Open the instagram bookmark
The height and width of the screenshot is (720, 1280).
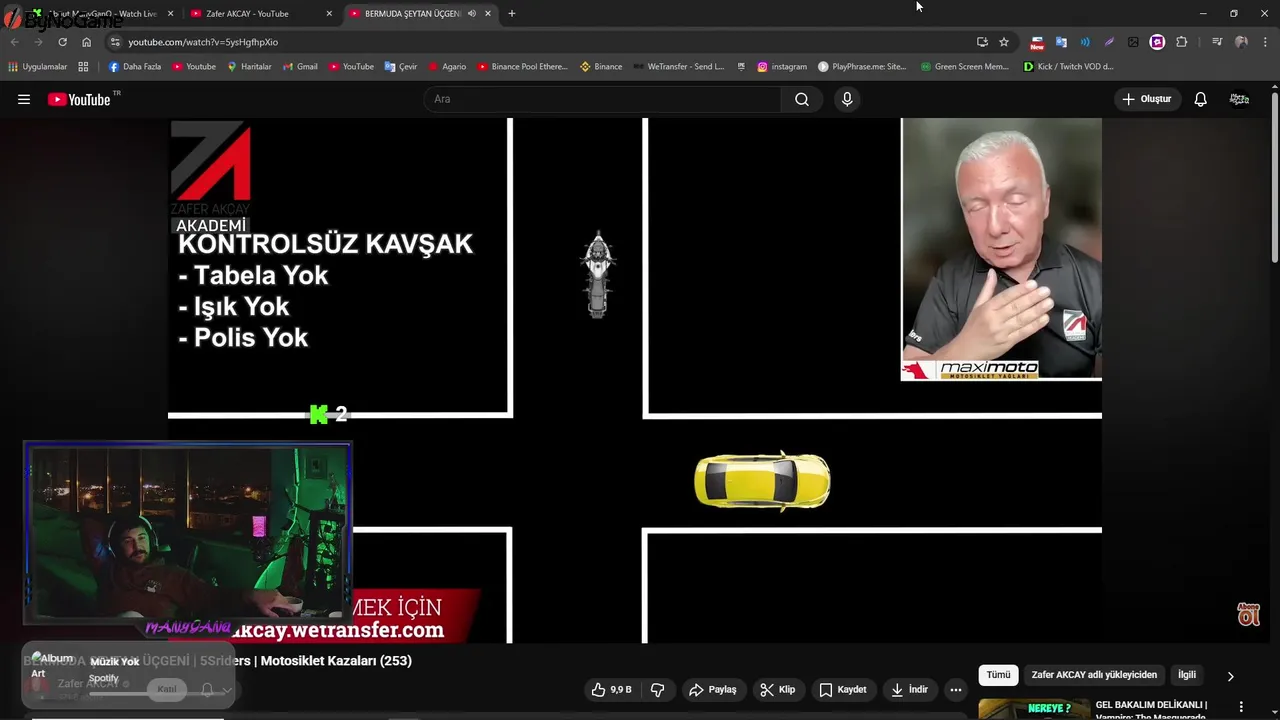tap(782, 67)
